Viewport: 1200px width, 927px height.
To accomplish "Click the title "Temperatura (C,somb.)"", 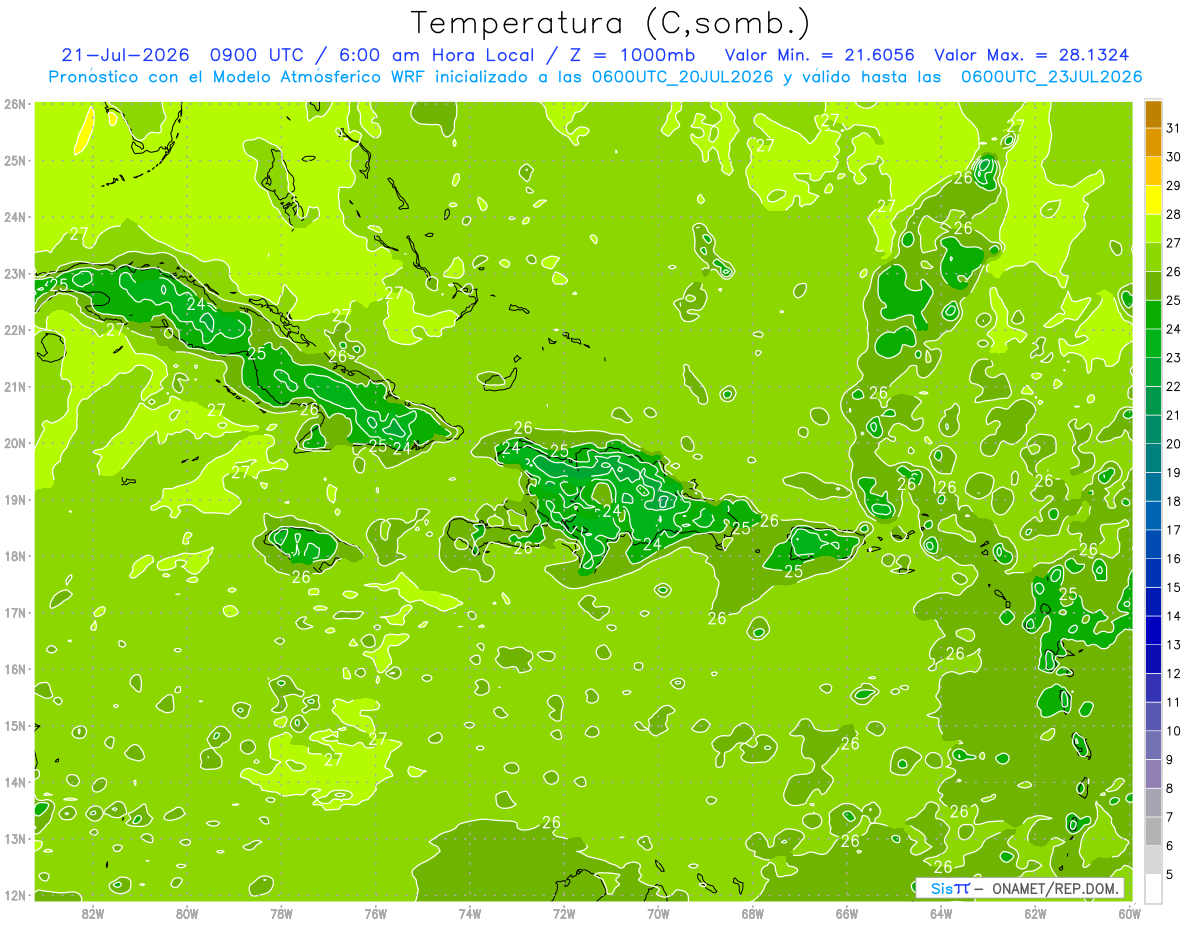I will pos(611,24).
